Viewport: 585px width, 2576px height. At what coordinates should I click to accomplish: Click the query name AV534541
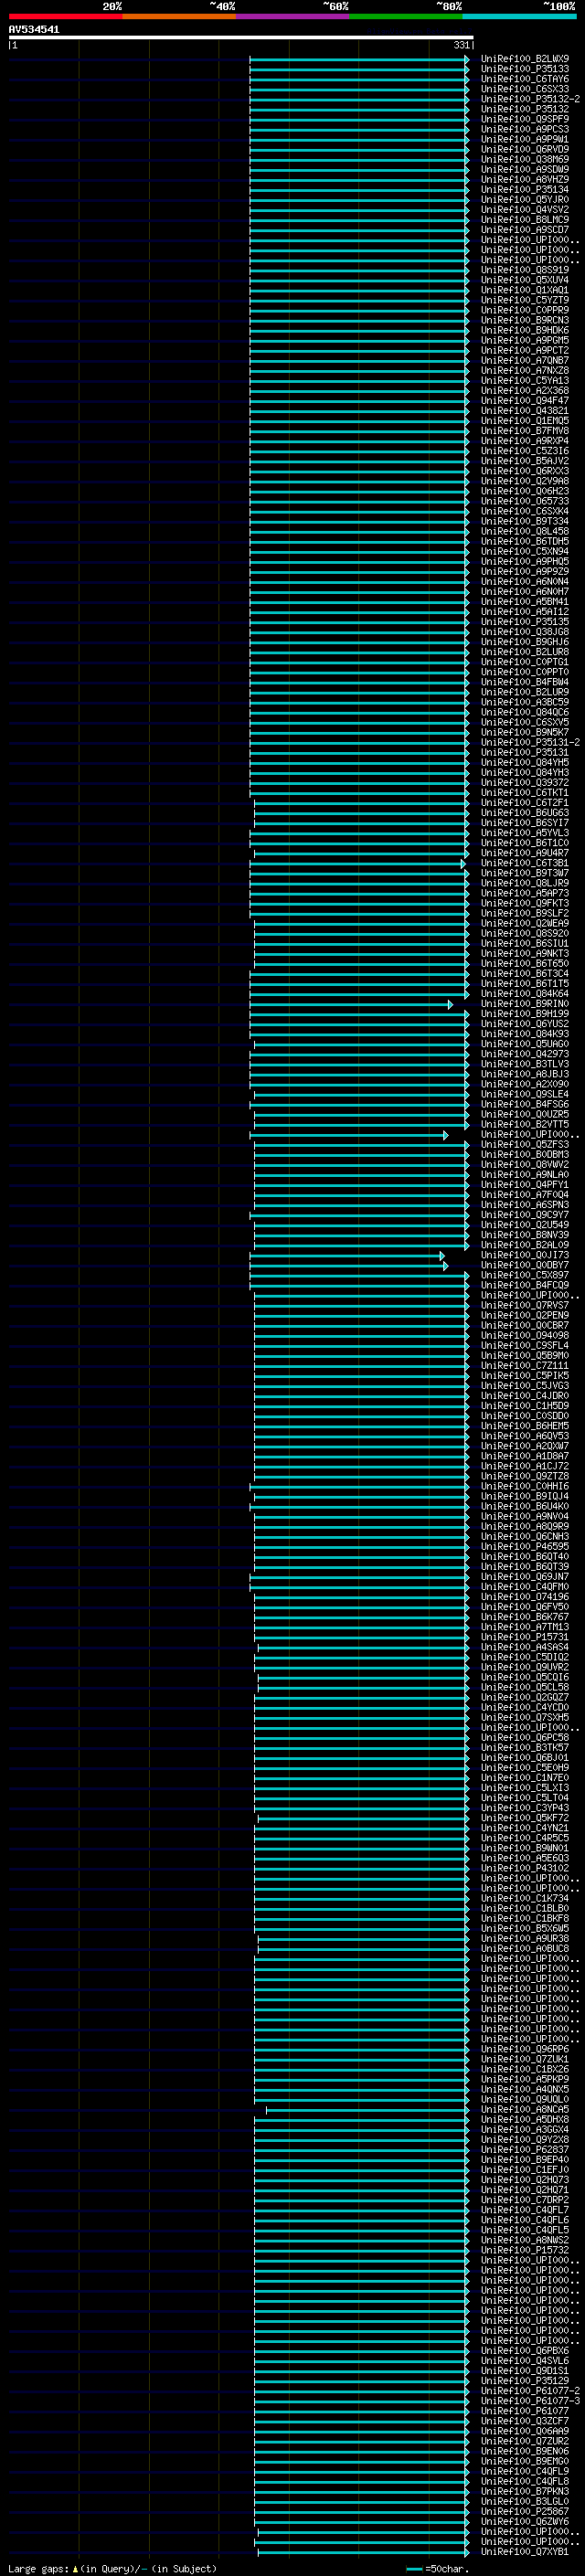[34, 30]
